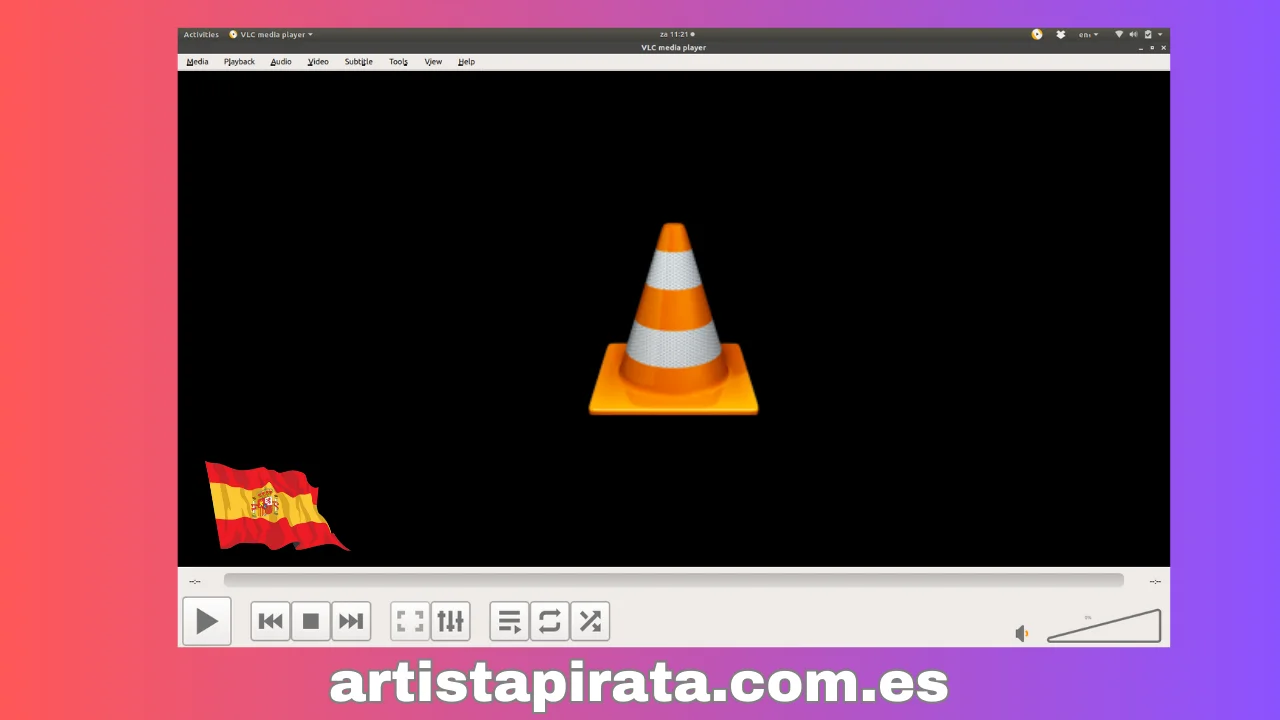The image size is (1280, 720).
Task: Open the system status menu with Wi-Fi icon
Action: (x=1139, y=34)
